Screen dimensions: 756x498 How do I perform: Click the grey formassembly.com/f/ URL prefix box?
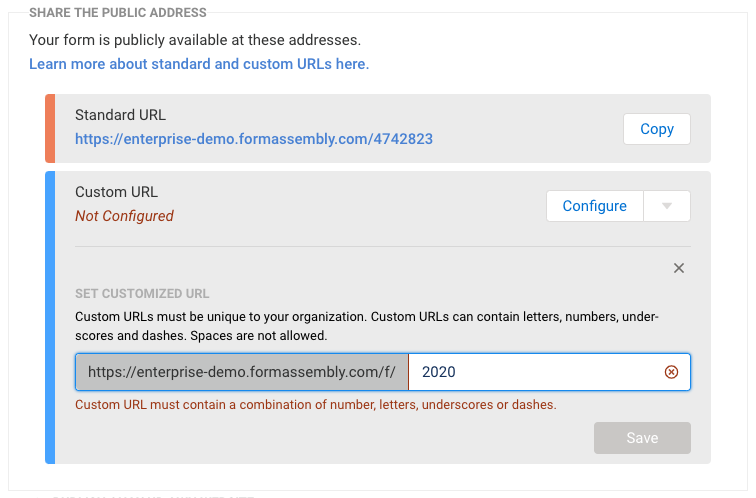pos(242,372)
